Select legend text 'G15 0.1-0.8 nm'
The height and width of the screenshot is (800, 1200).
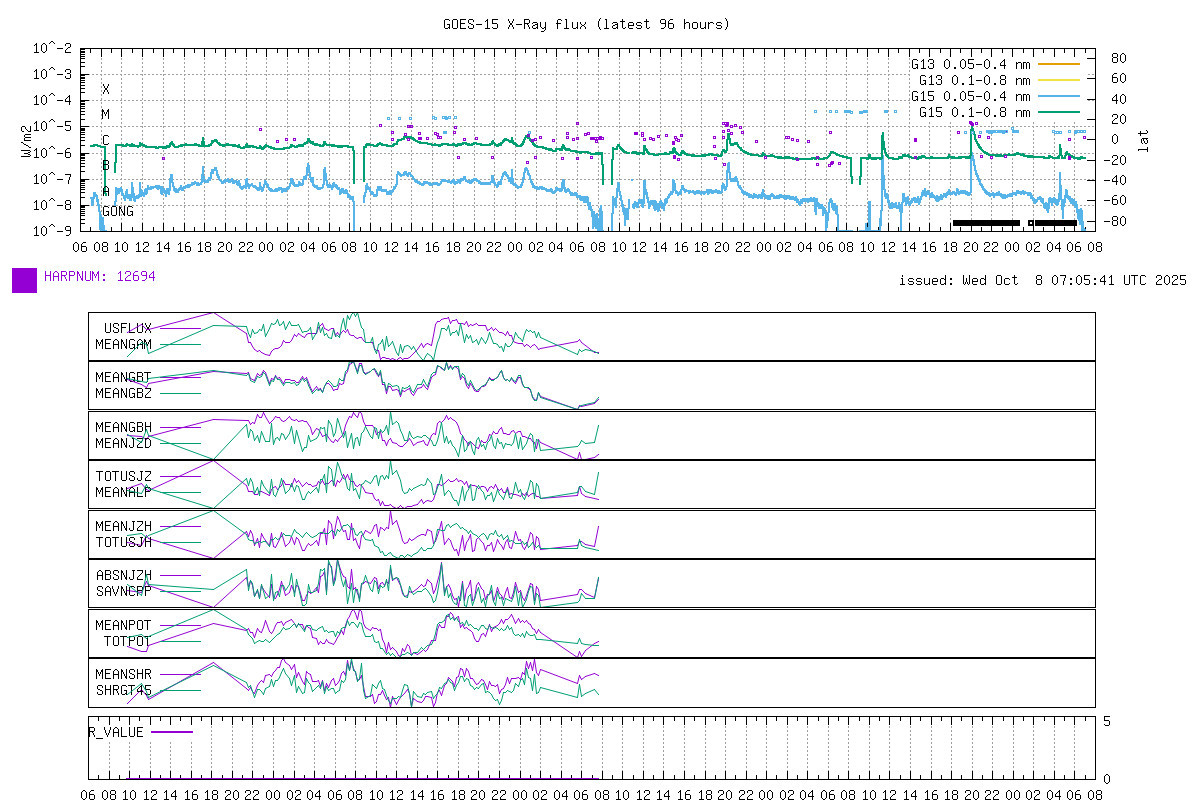[x=975, y=112]
